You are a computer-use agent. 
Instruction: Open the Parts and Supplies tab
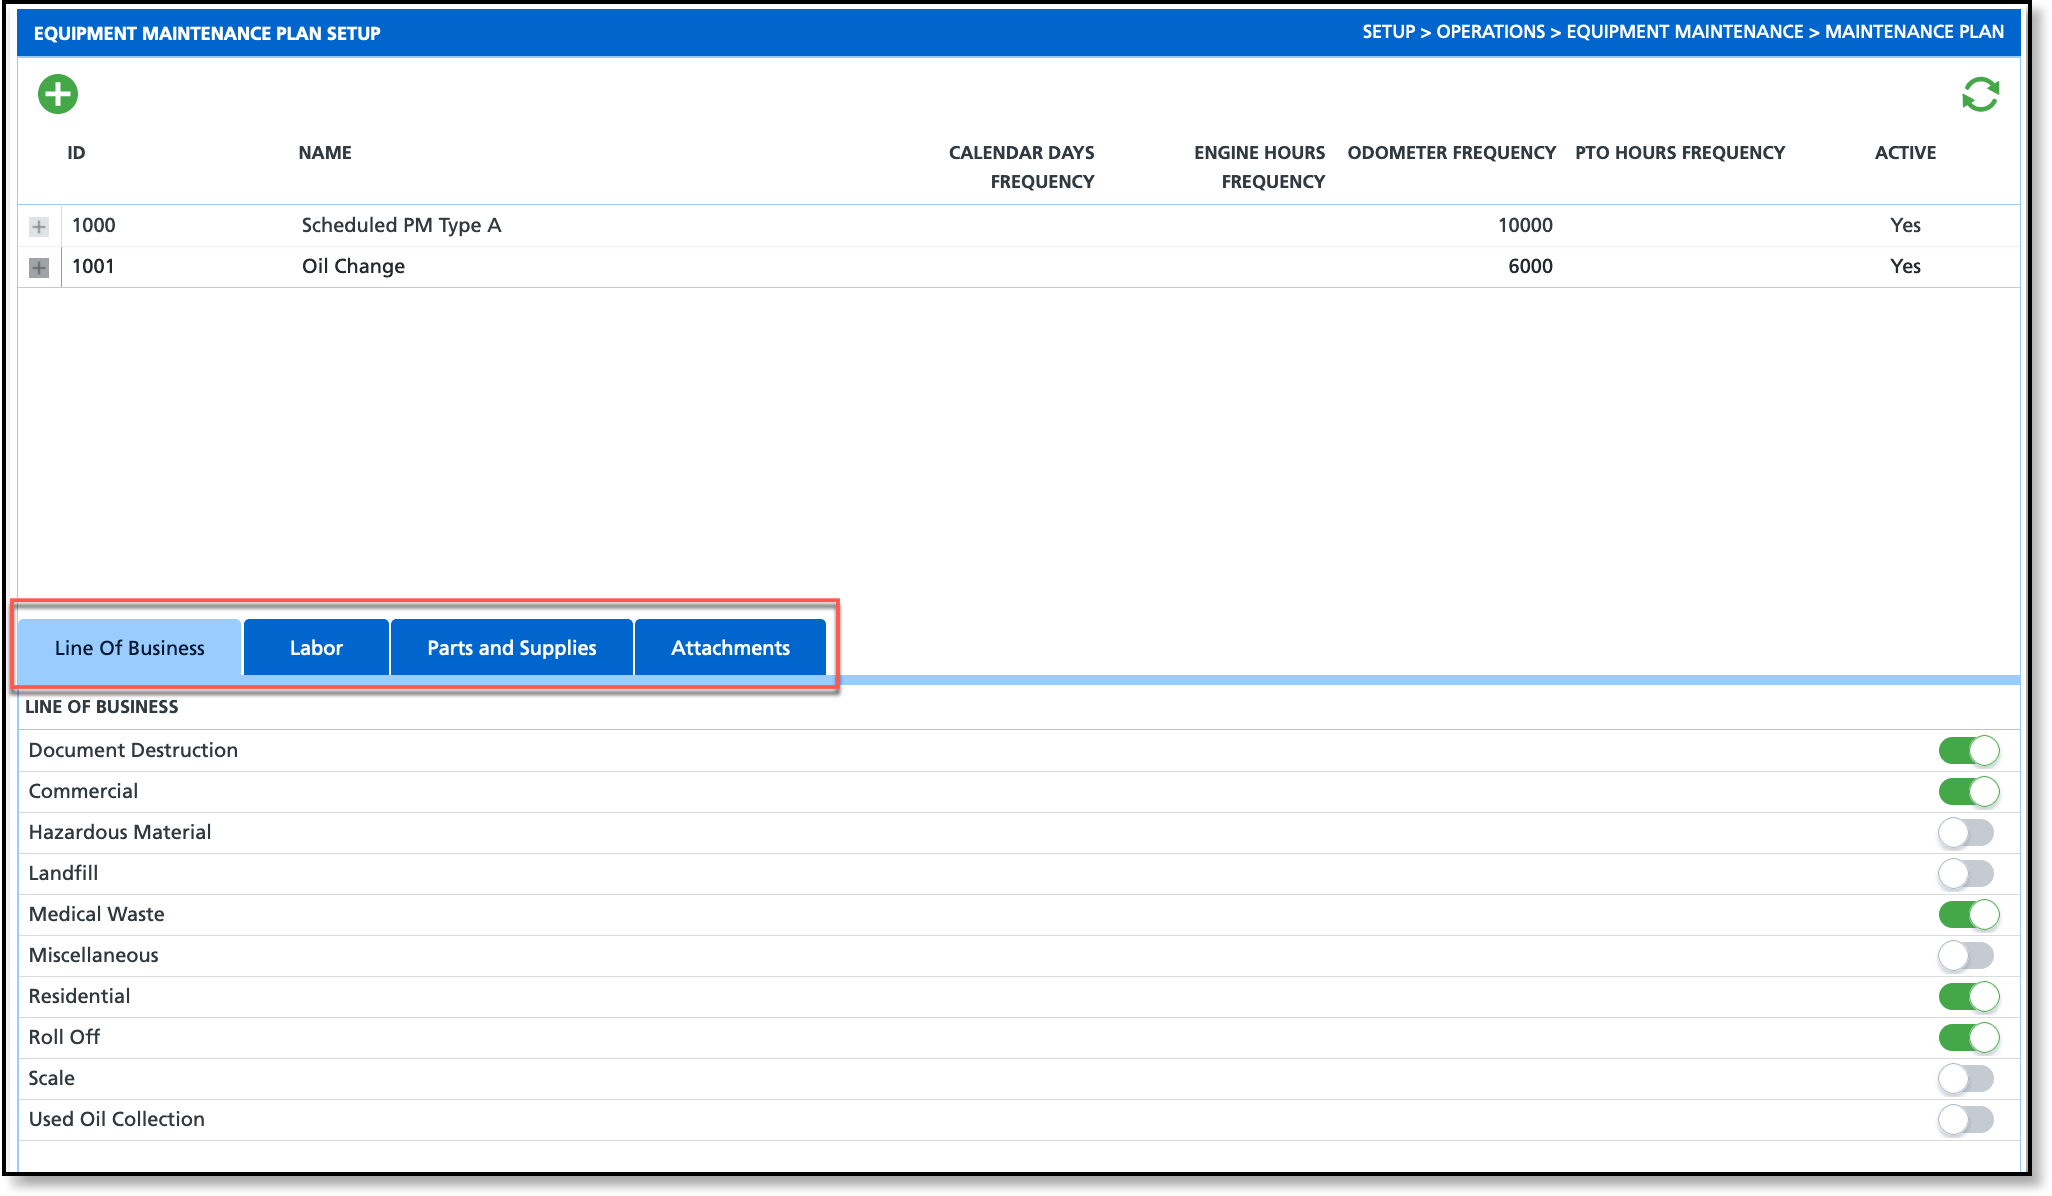[x=511, y=648]
